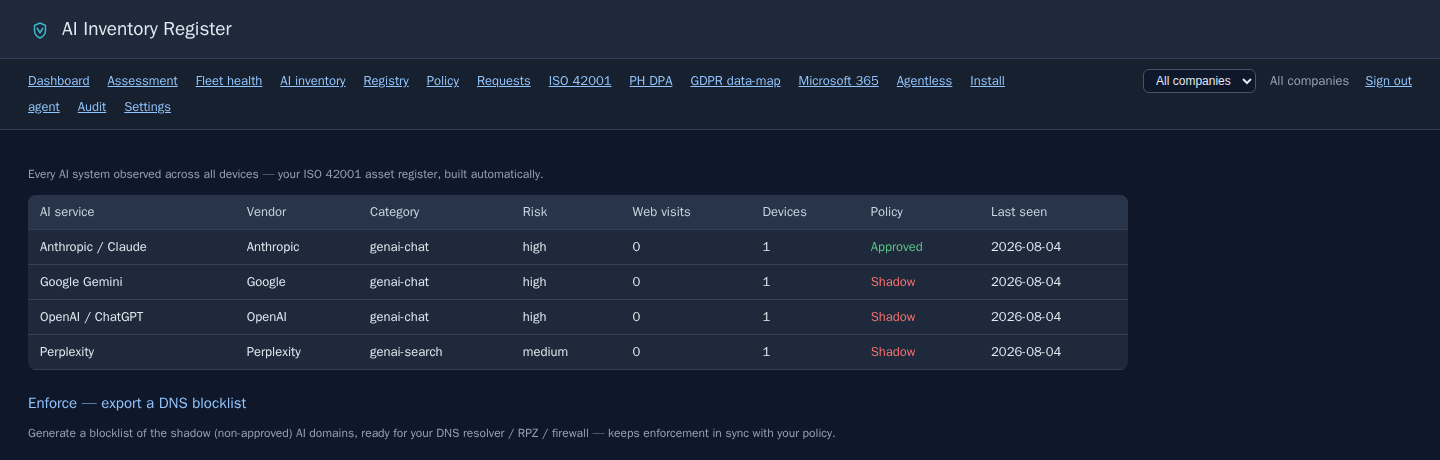Open the AI inventory link
The width and height of the screenshot is (1440, 460).
313,81
